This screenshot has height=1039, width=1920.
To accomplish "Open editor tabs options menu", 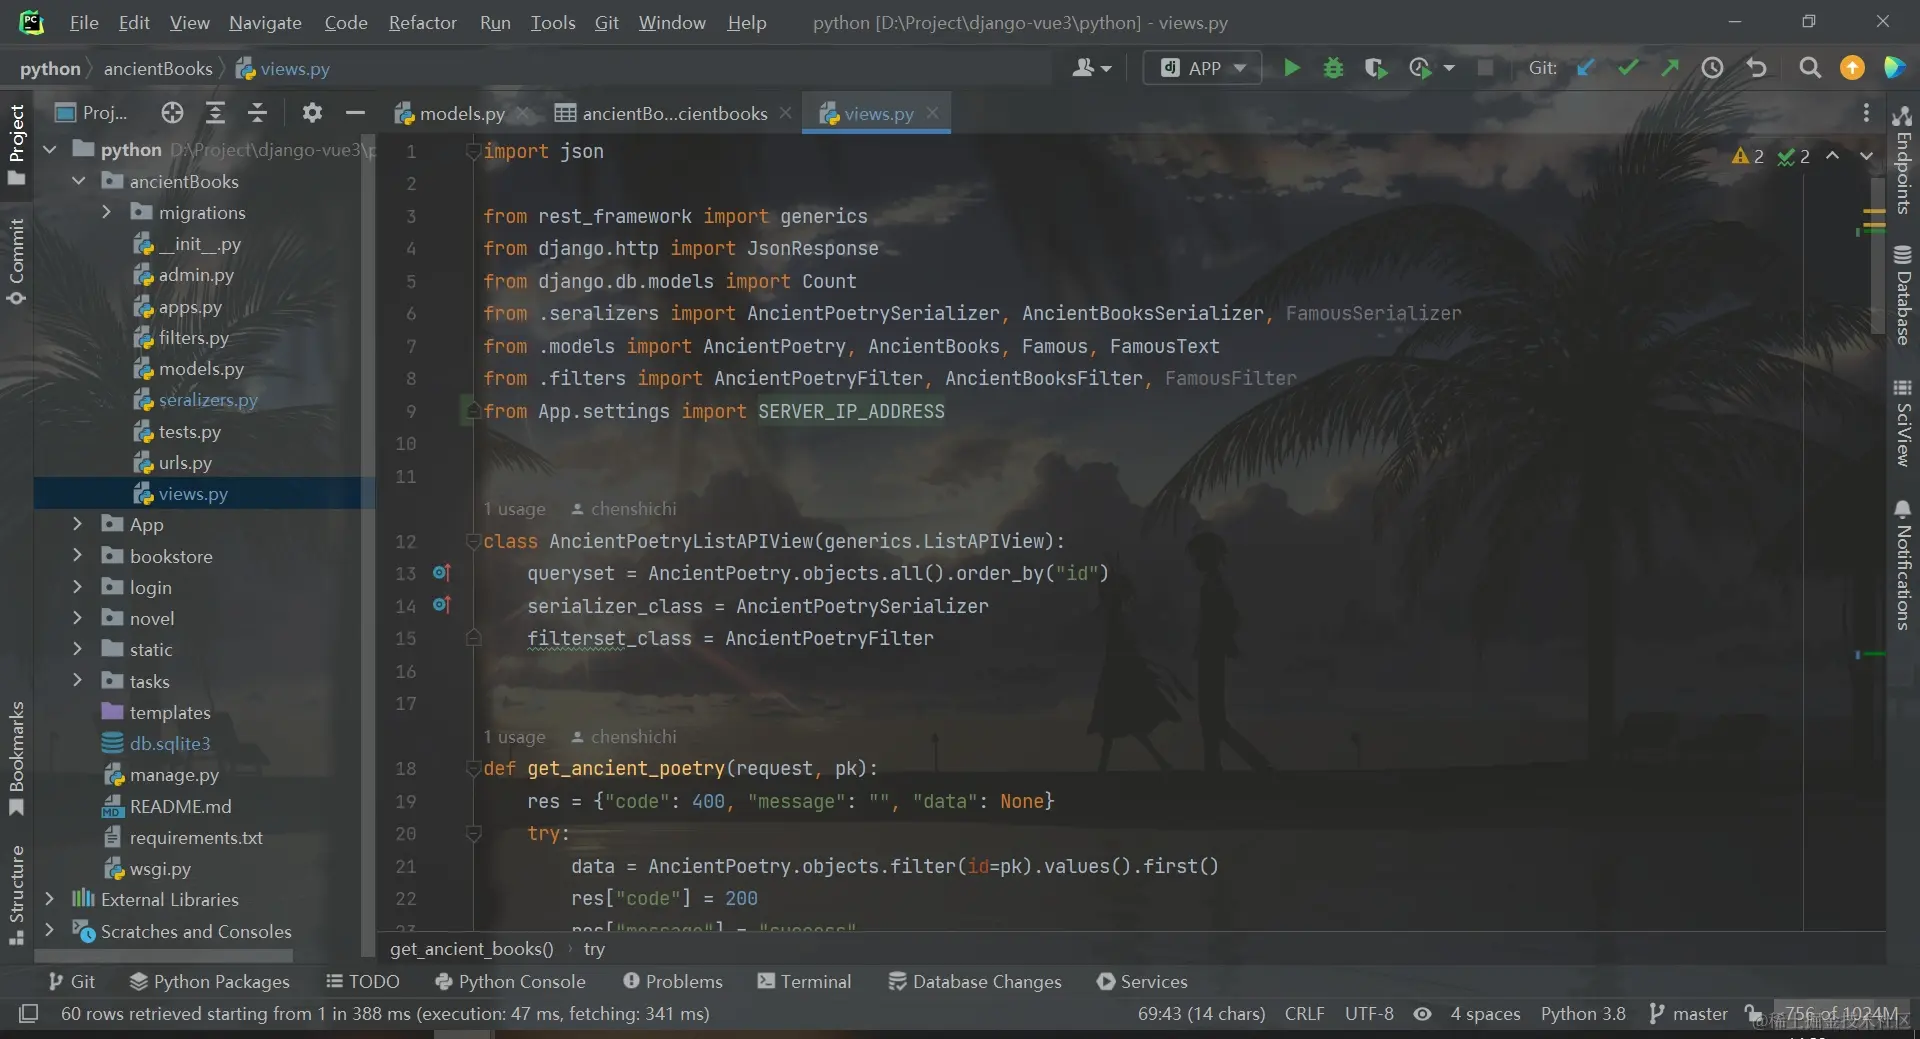I will 1866,113.
